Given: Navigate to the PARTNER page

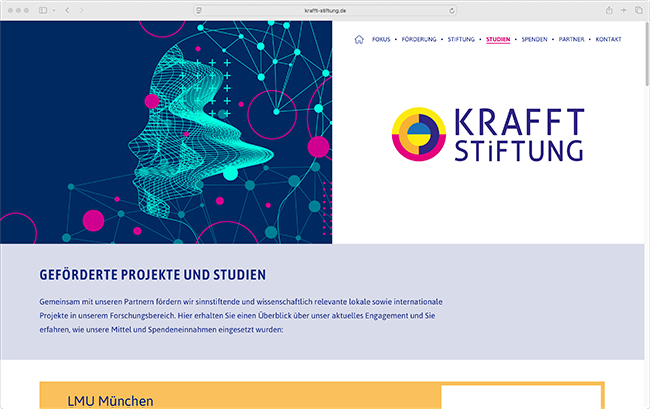Looking at the screenshot, I should pos(571,39).
